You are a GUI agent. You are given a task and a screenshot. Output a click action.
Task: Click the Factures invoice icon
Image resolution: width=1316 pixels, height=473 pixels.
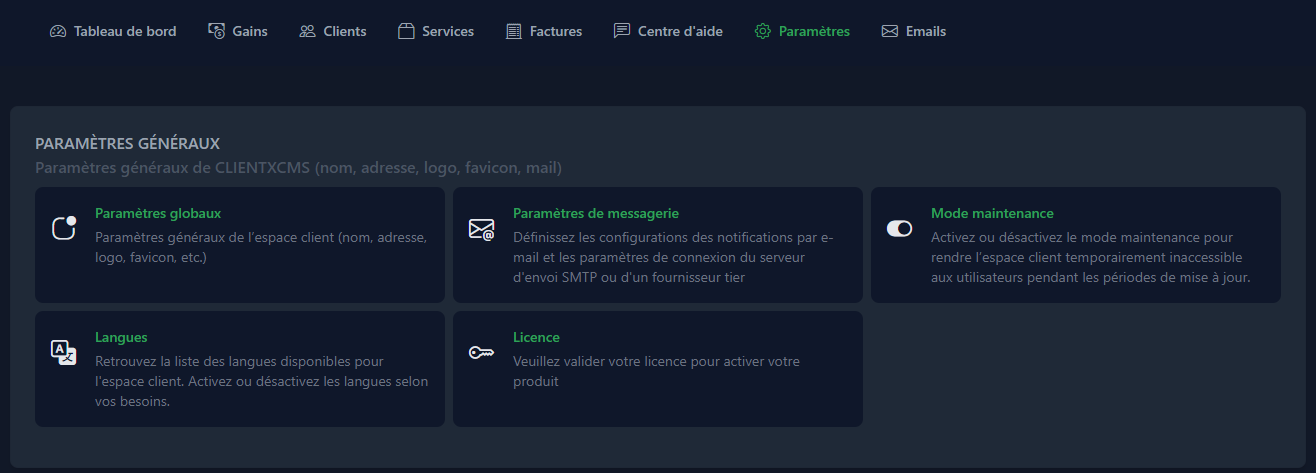click(x=514, y=31)
